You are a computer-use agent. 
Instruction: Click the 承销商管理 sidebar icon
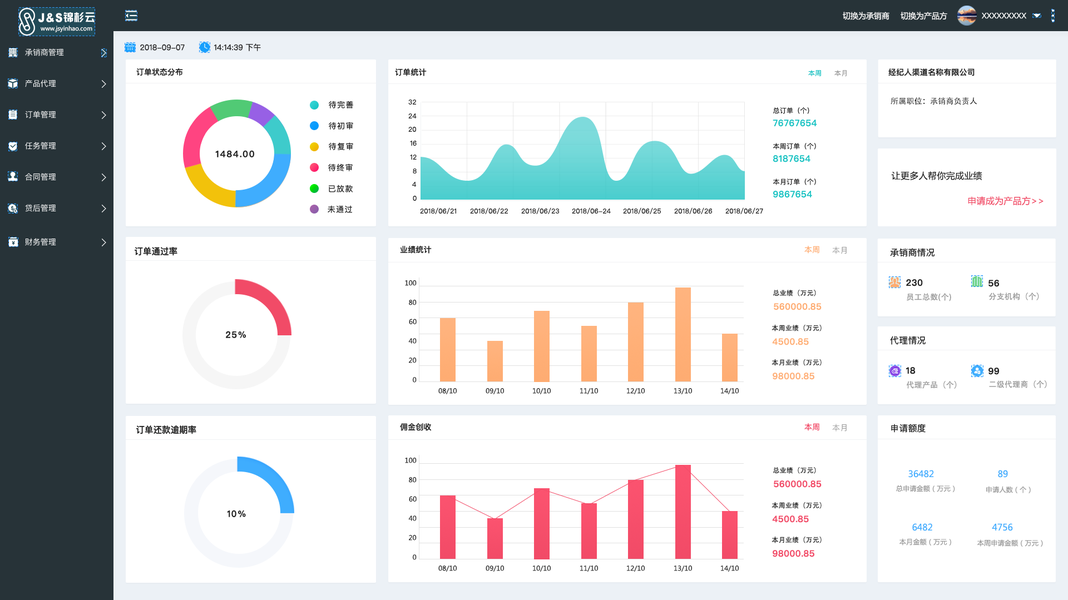(13, 52)
